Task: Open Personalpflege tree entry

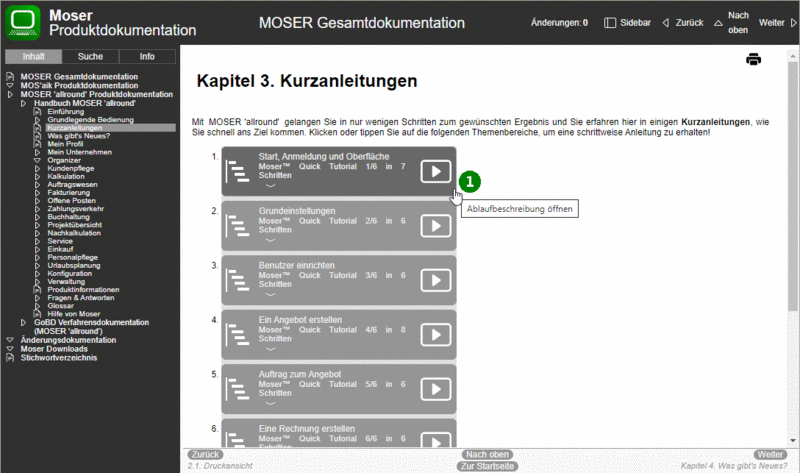Action: [72, 257]
